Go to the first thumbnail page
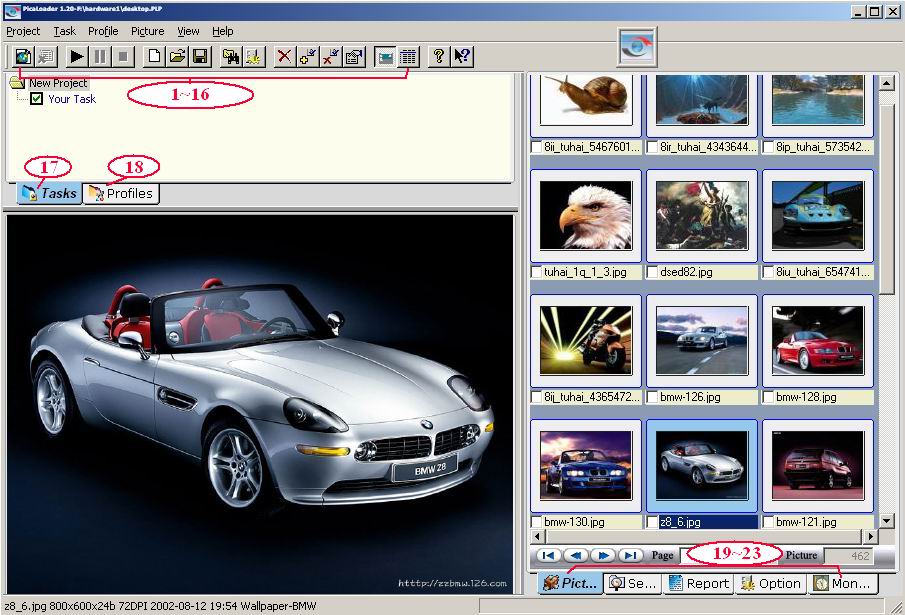This screenshot has height=615, width=905. click(x=547, y=555)
